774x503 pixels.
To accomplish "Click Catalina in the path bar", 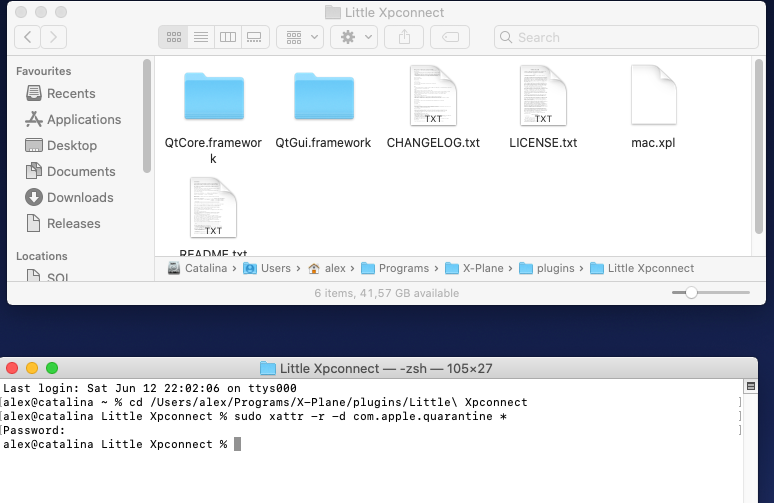I will (x=197, y=268).
